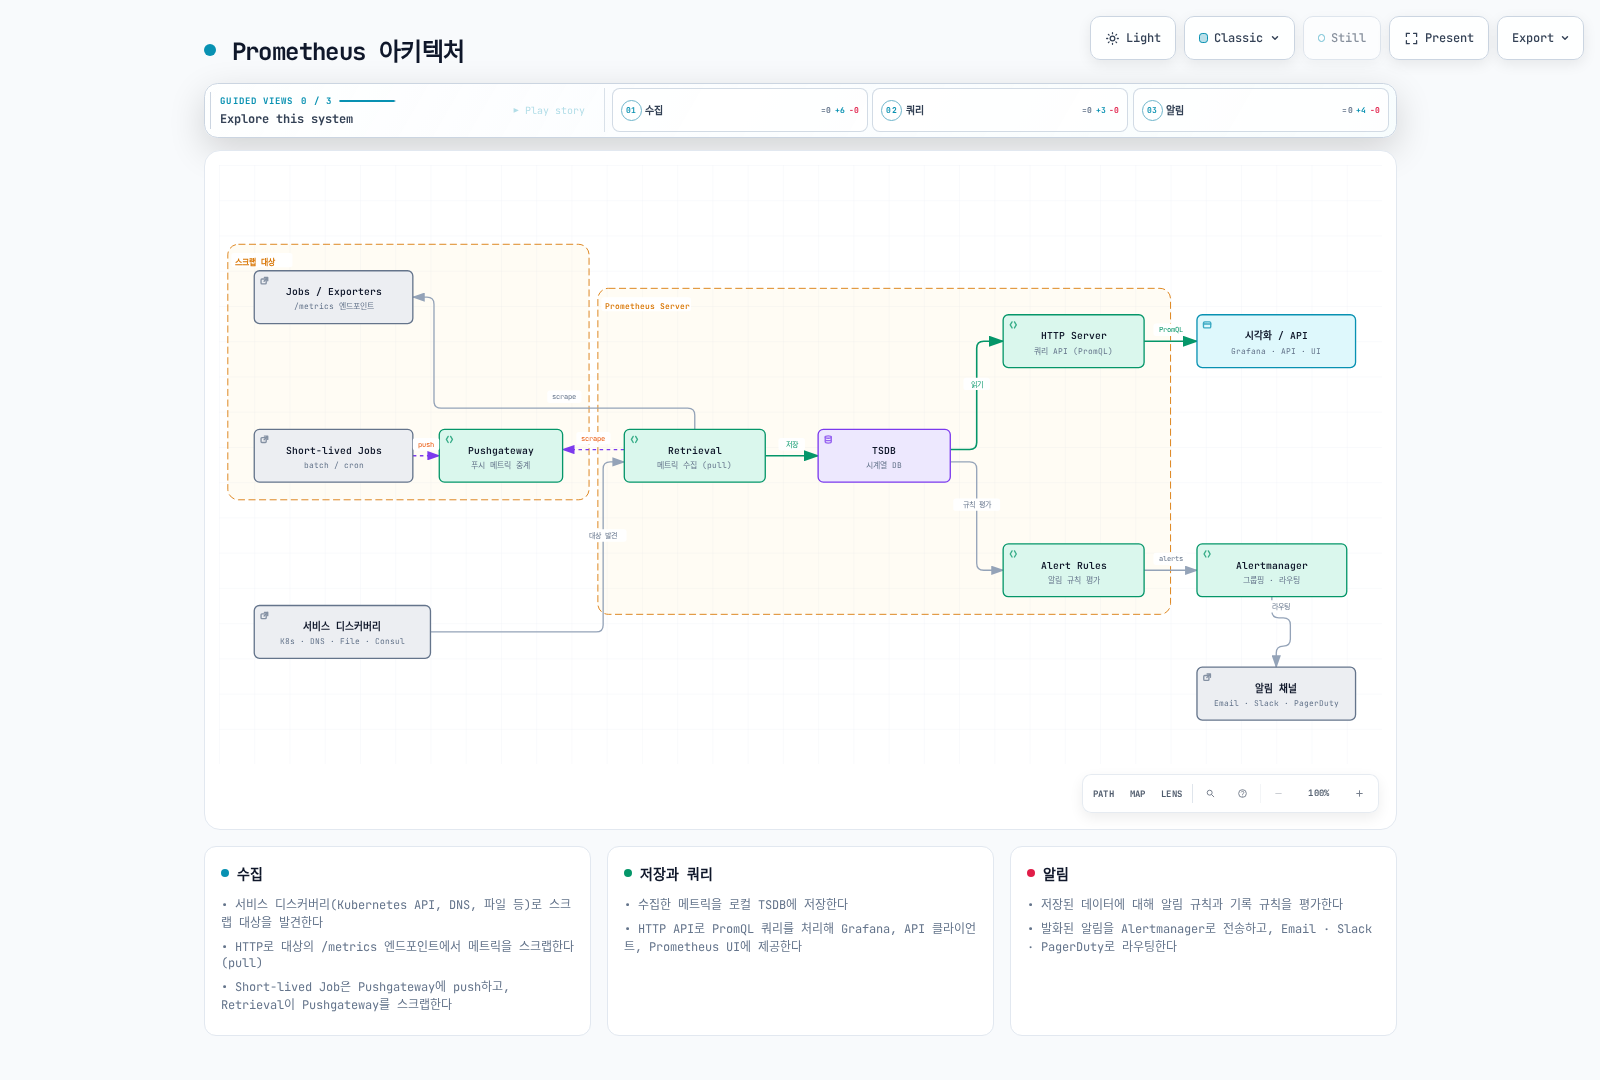
Task: Open the Classic style dropdown
Action: pos(1239,38)
